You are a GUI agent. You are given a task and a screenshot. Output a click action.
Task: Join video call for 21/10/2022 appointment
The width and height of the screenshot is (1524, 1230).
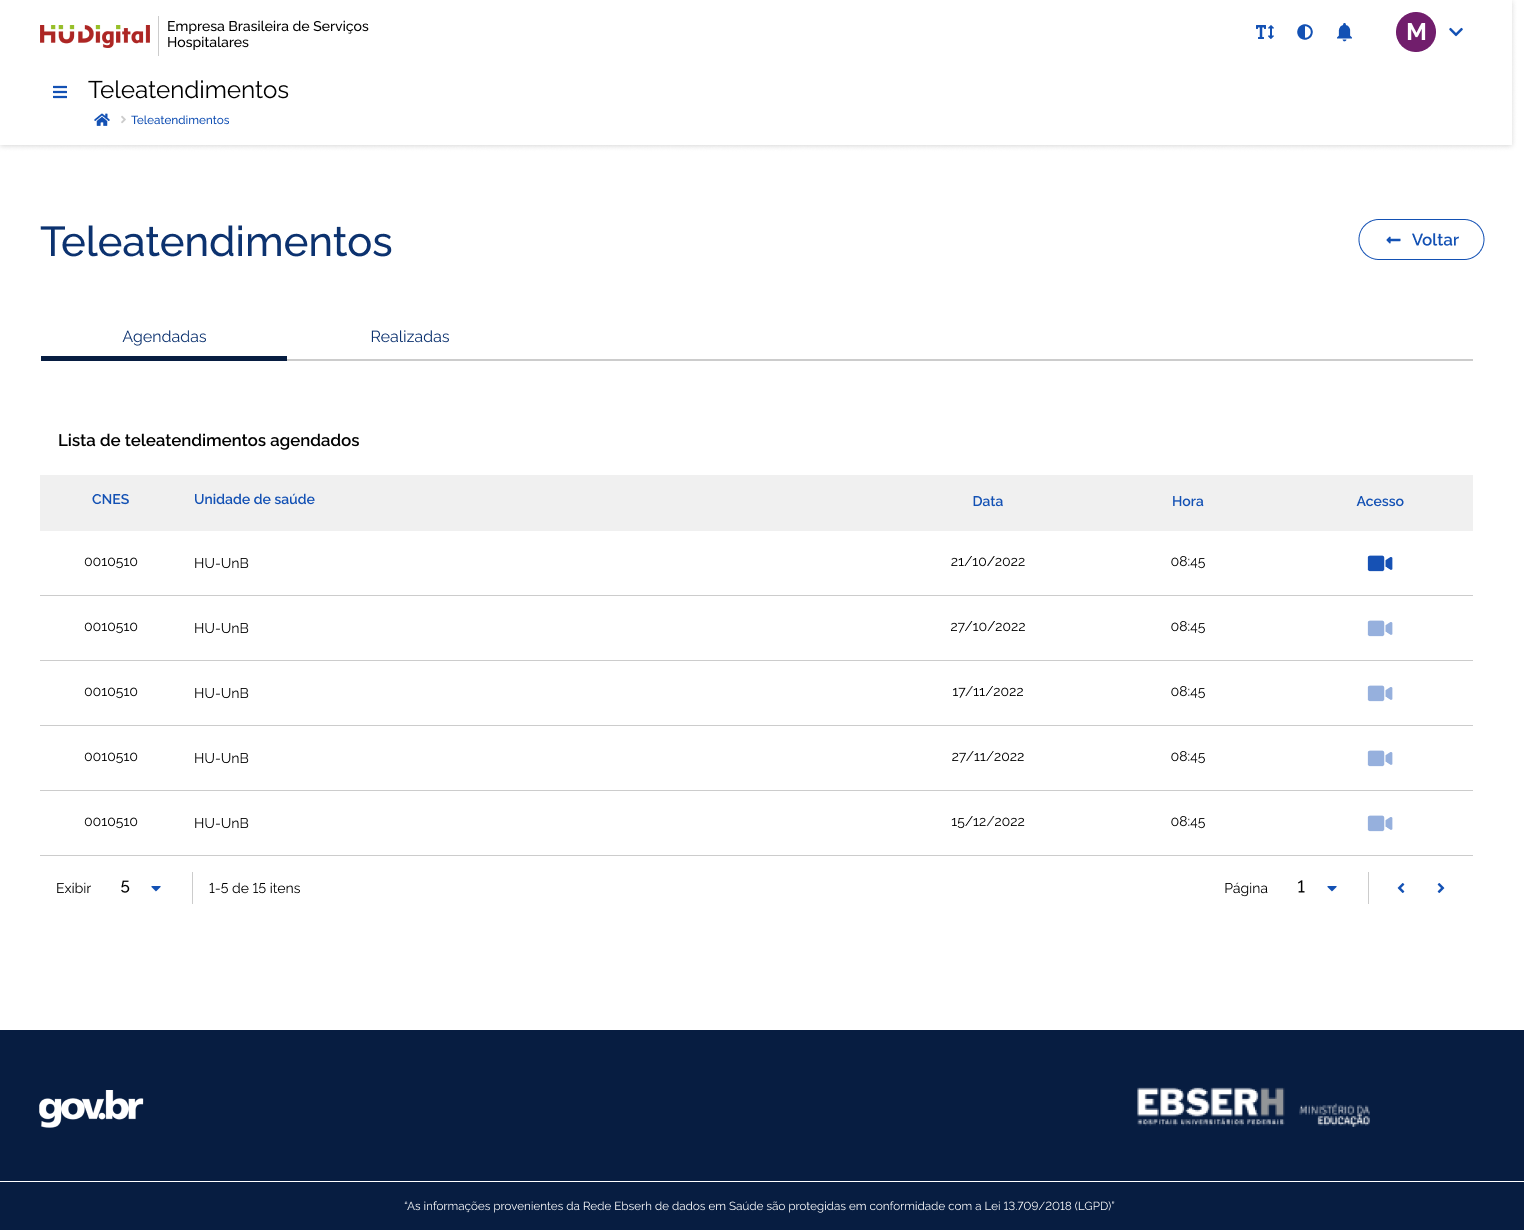click(x=1380, y=563)
